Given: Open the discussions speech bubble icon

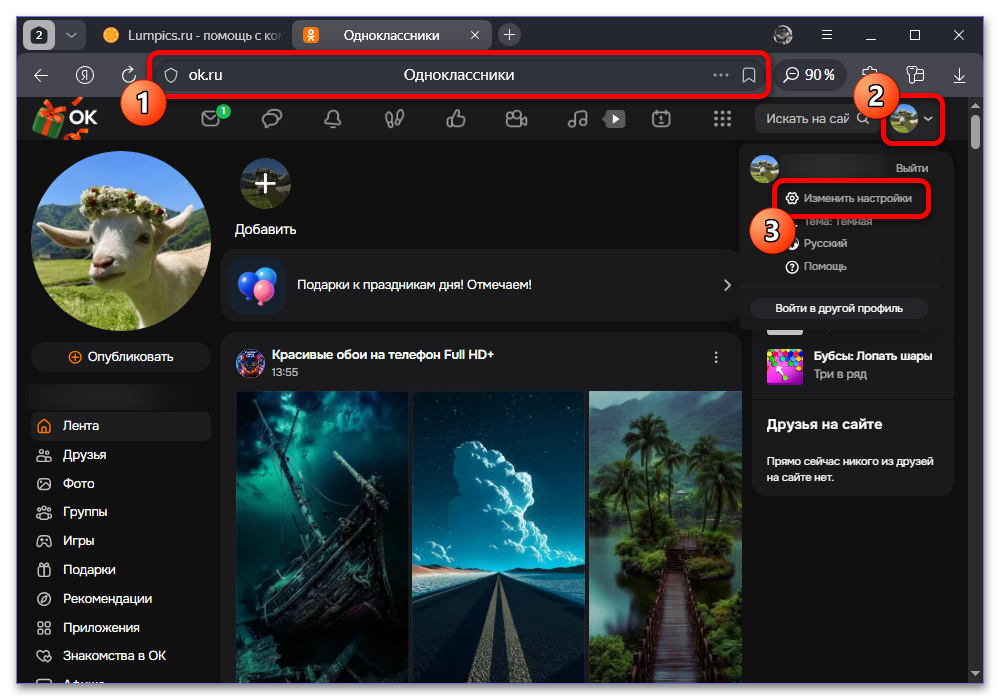Looking at the screenshot, I should [272, 119].
